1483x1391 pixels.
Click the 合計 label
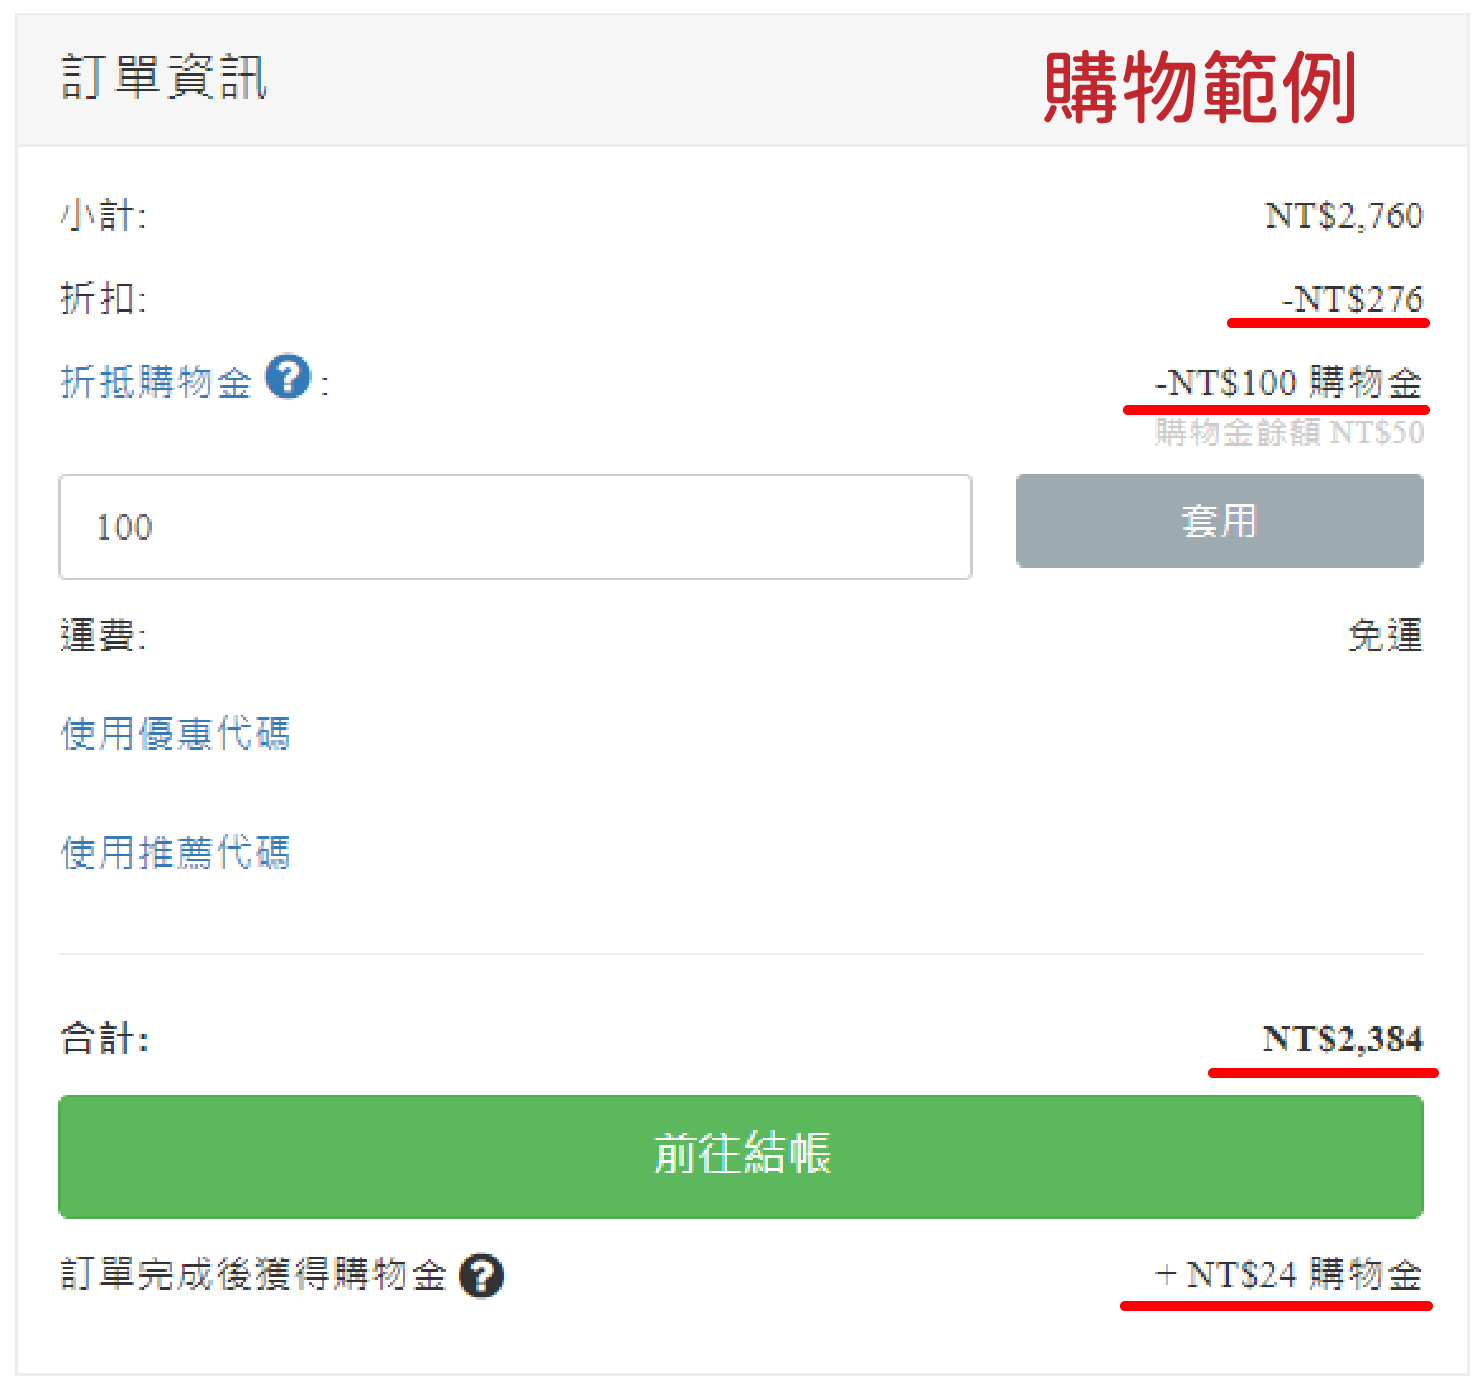(105, 1039)
